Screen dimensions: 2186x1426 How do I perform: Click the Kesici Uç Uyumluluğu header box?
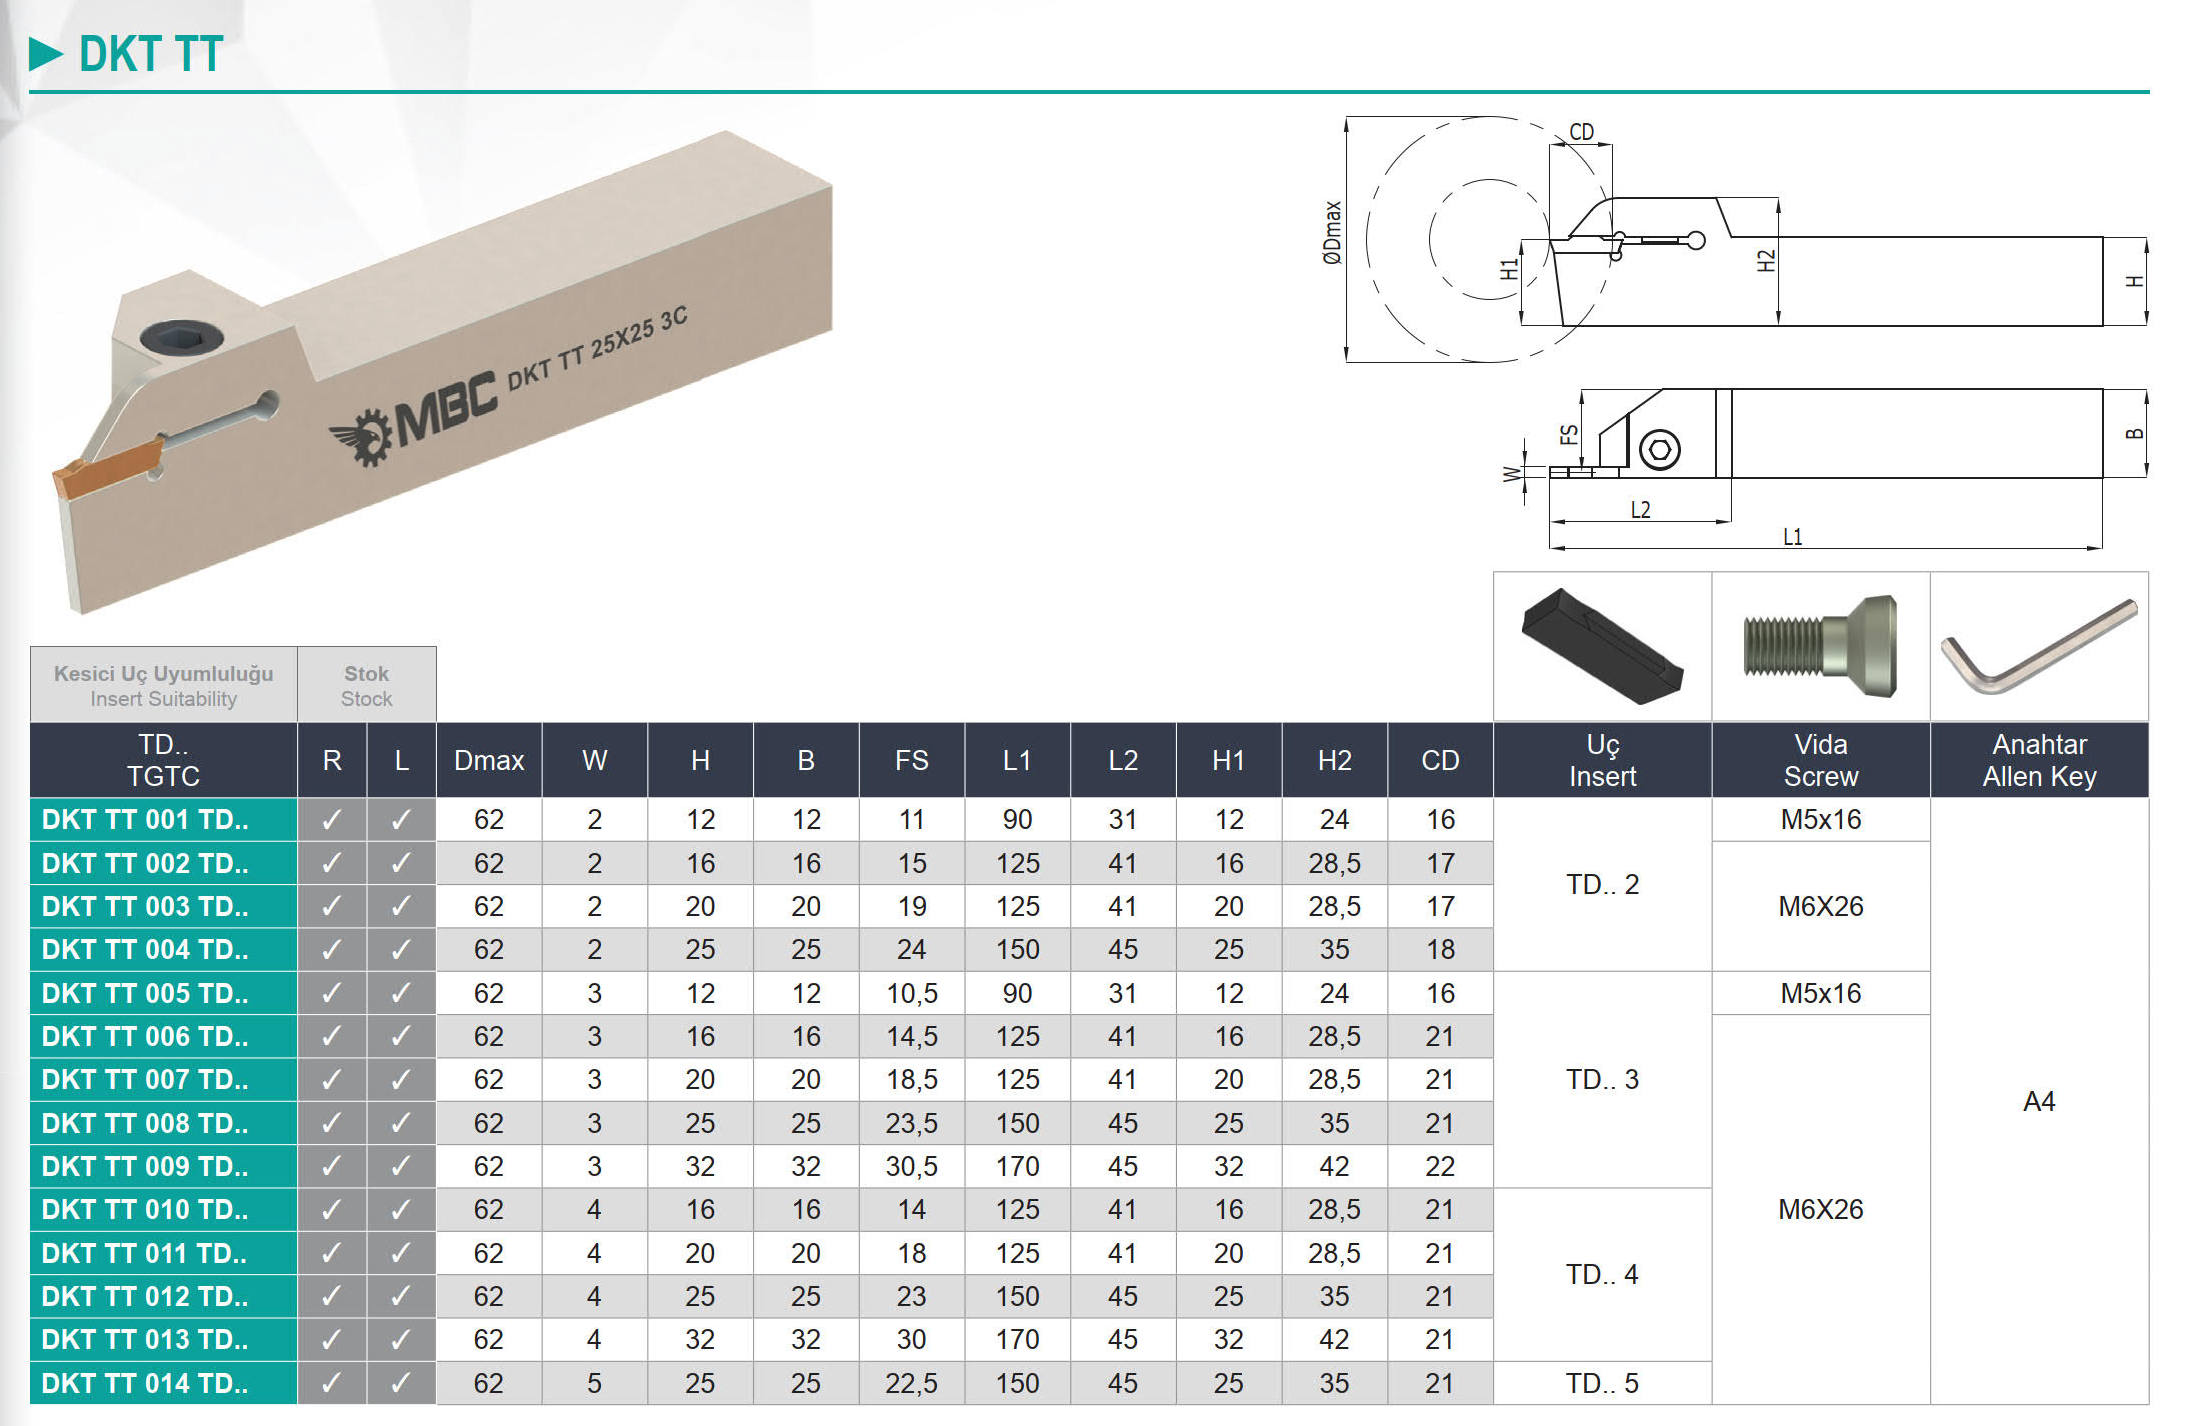coord(163,686)
